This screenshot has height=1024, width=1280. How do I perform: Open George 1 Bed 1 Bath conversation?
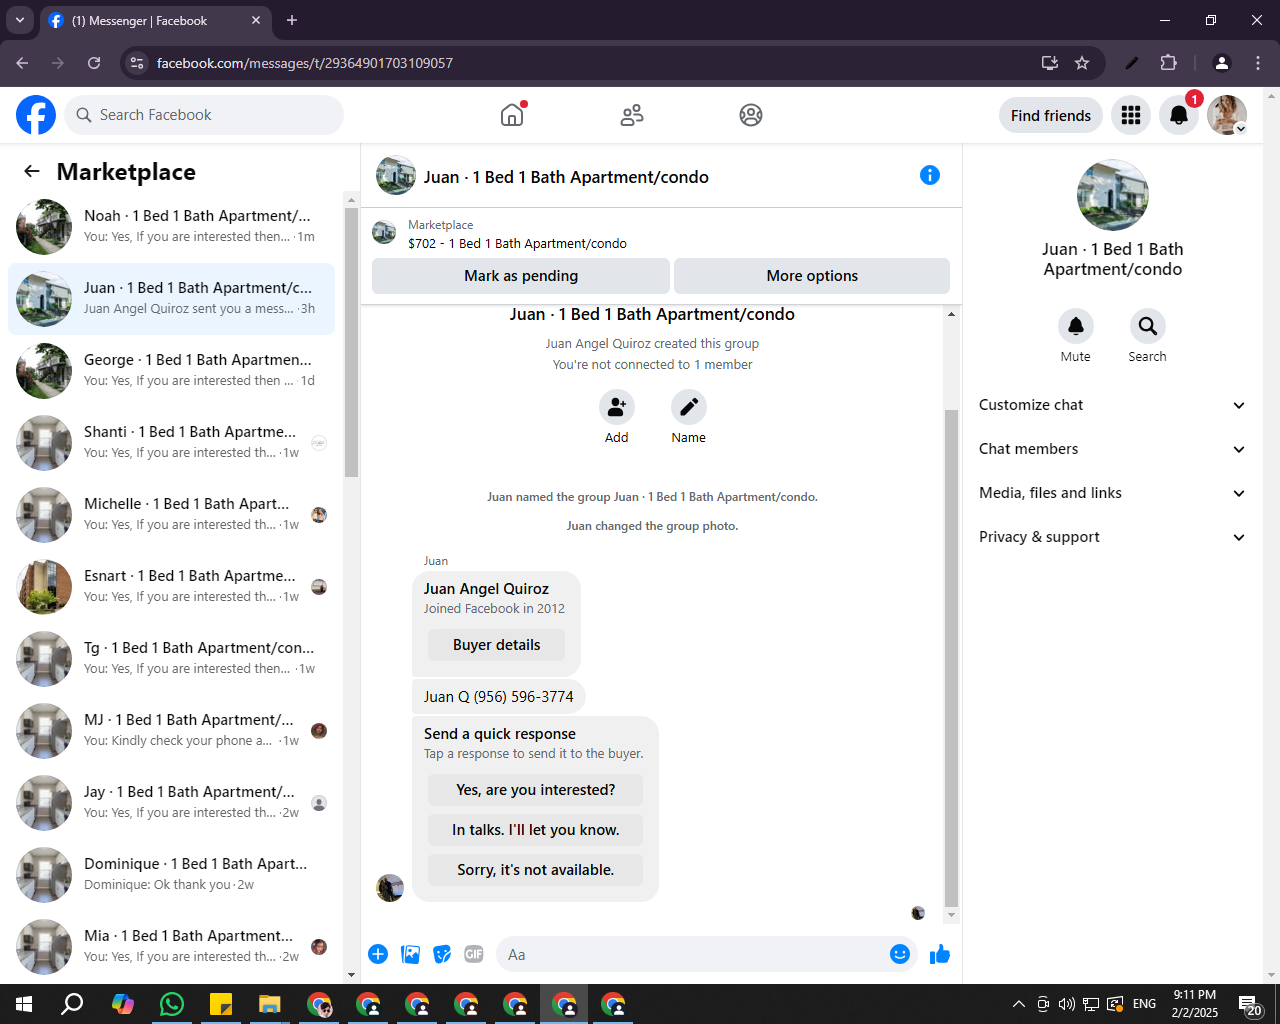pos(172,371)
